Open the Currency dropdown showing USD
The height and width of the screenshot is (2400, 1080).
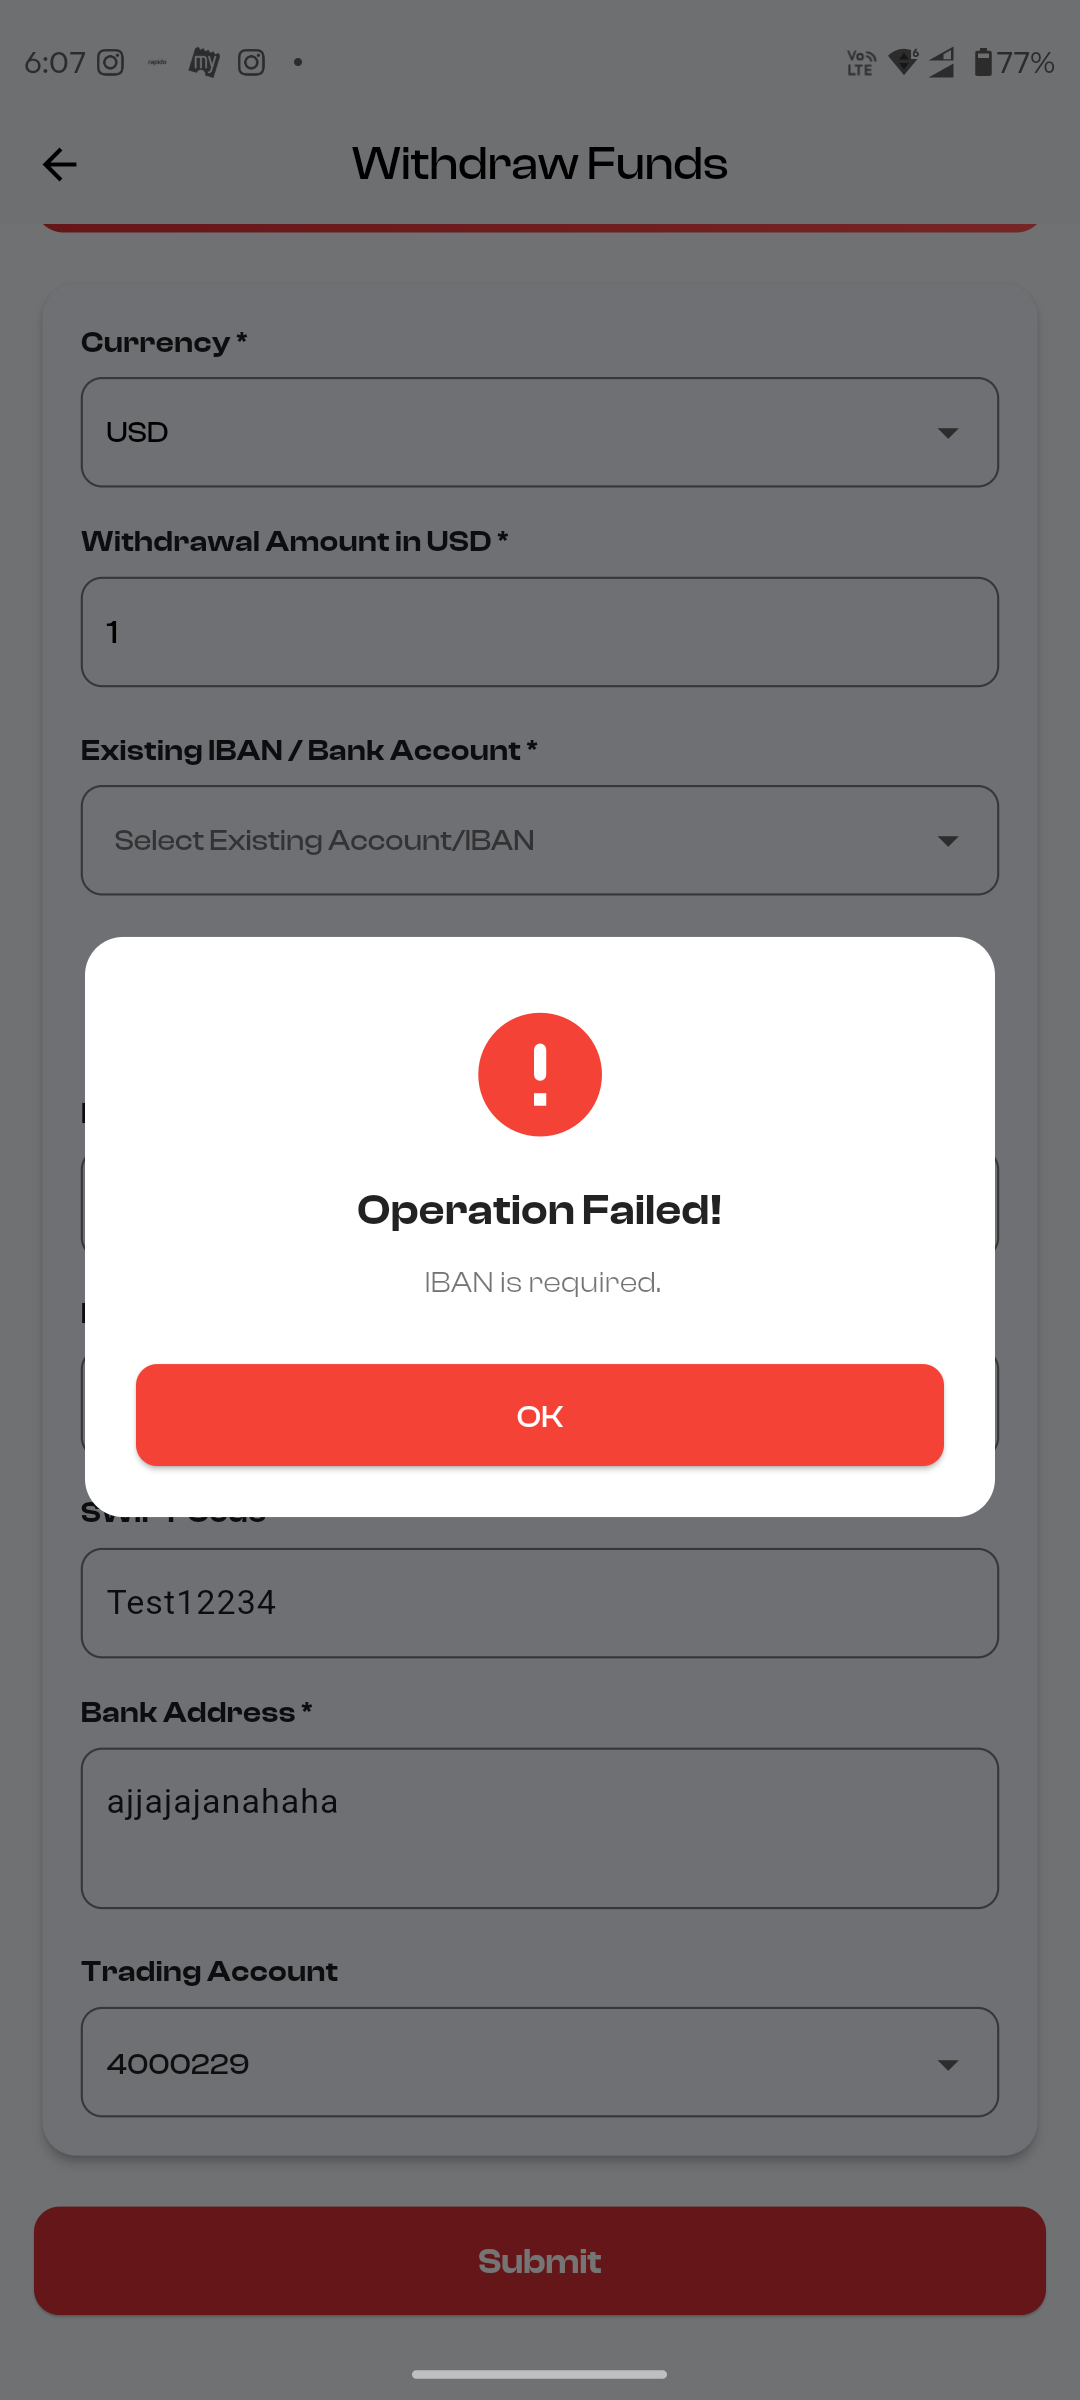pos(540,432)
